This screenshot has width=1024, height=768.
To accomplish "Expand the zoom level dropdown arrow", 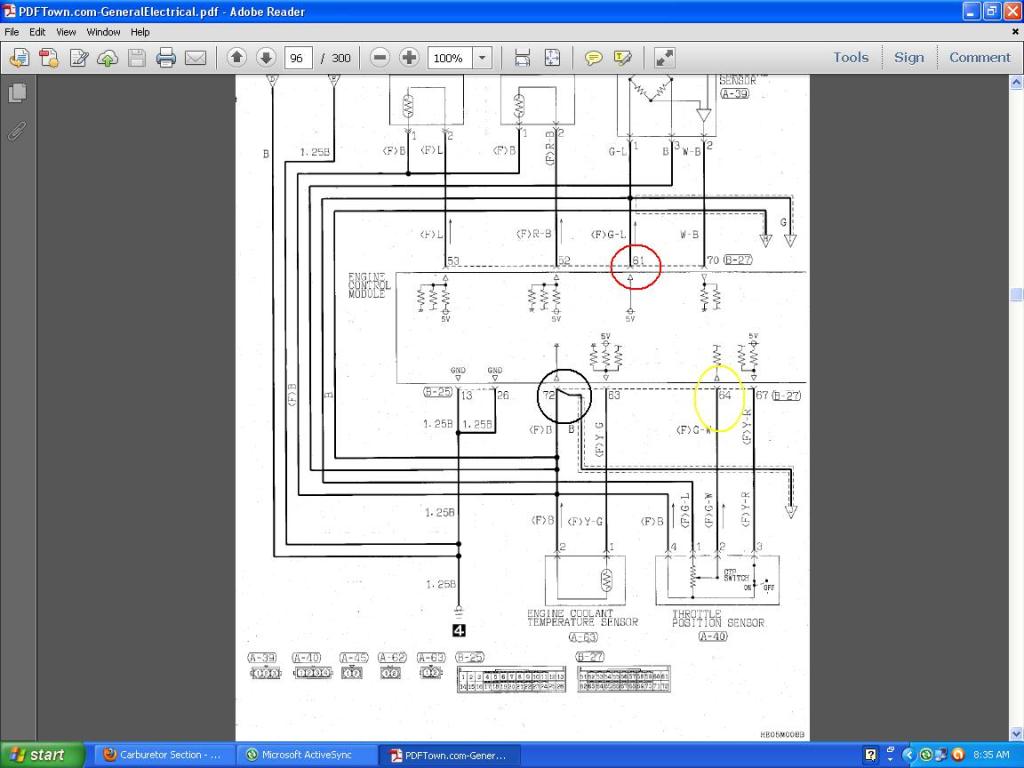I will click(x=482, y=58).
